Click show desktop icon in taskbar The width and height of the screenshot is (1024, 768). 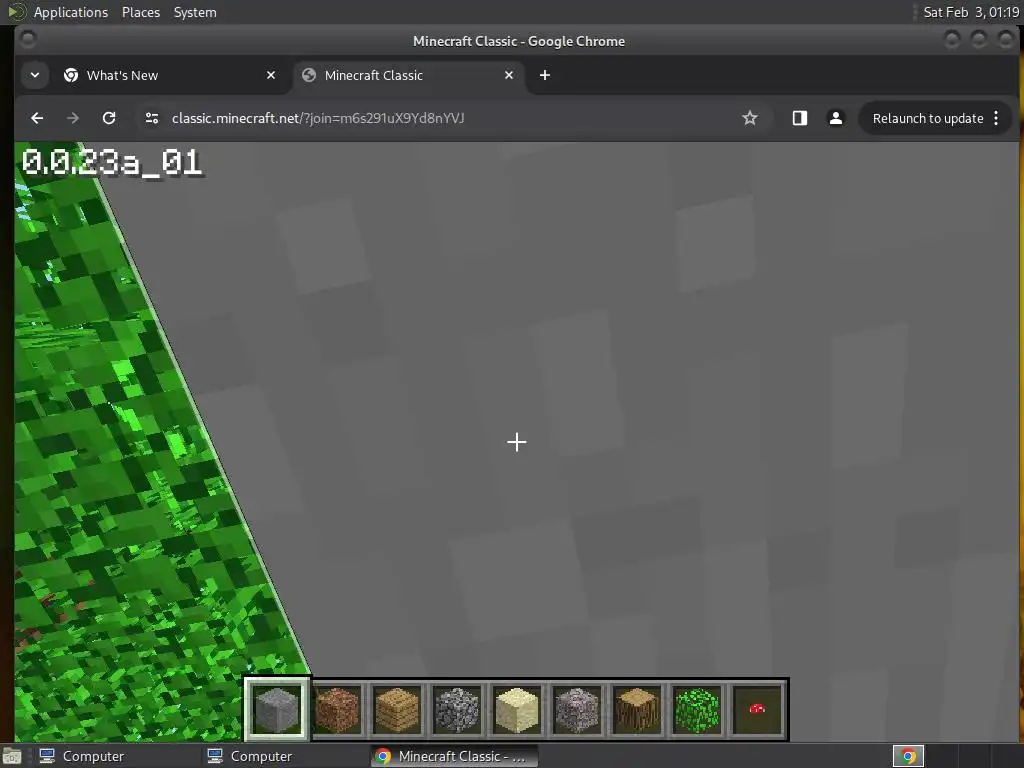[x=12, y=756]
